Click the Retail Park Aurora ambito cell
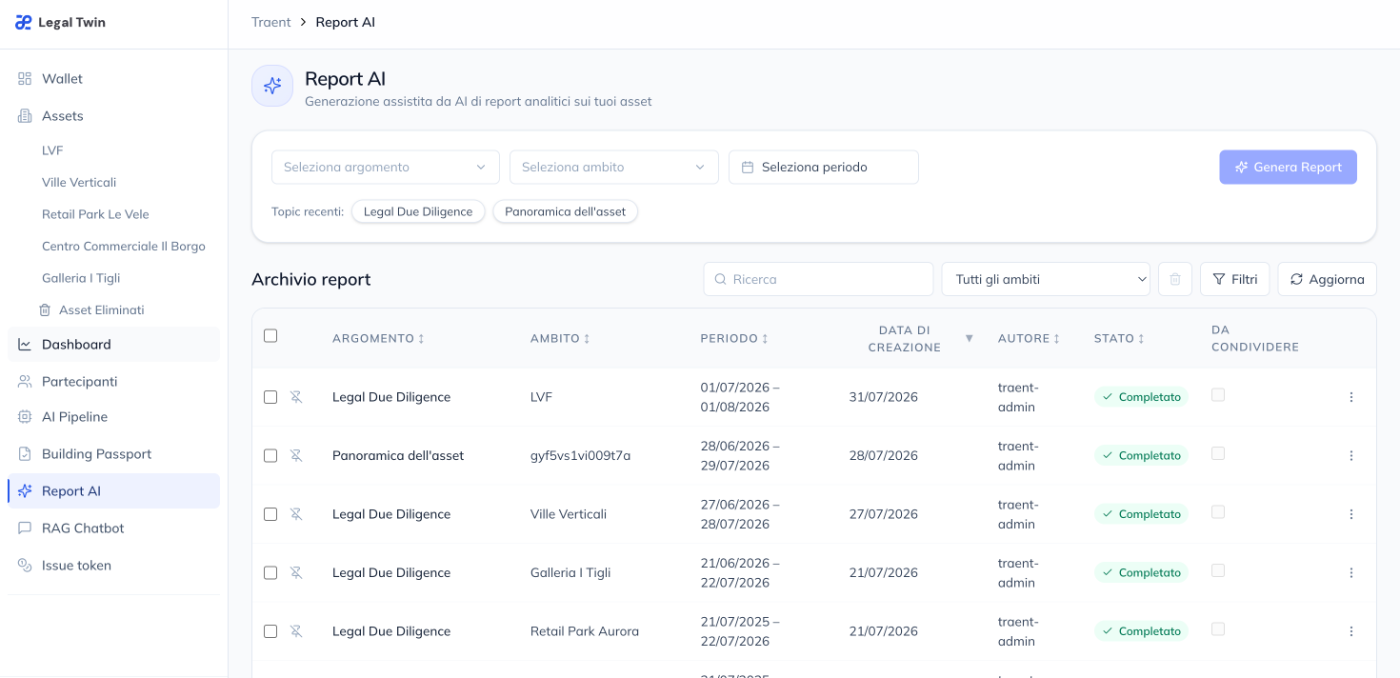This screenshot has width=1400, height=678. (x=584, y=631)
